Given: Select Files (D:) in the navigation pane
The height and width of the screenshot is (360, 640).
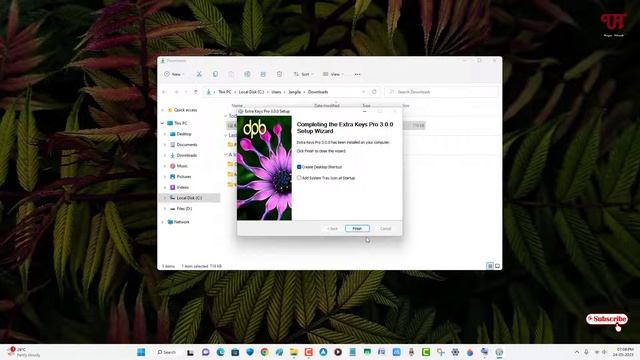Looking at the screenshot, I should pyautogui.click(x=184, y=209).
